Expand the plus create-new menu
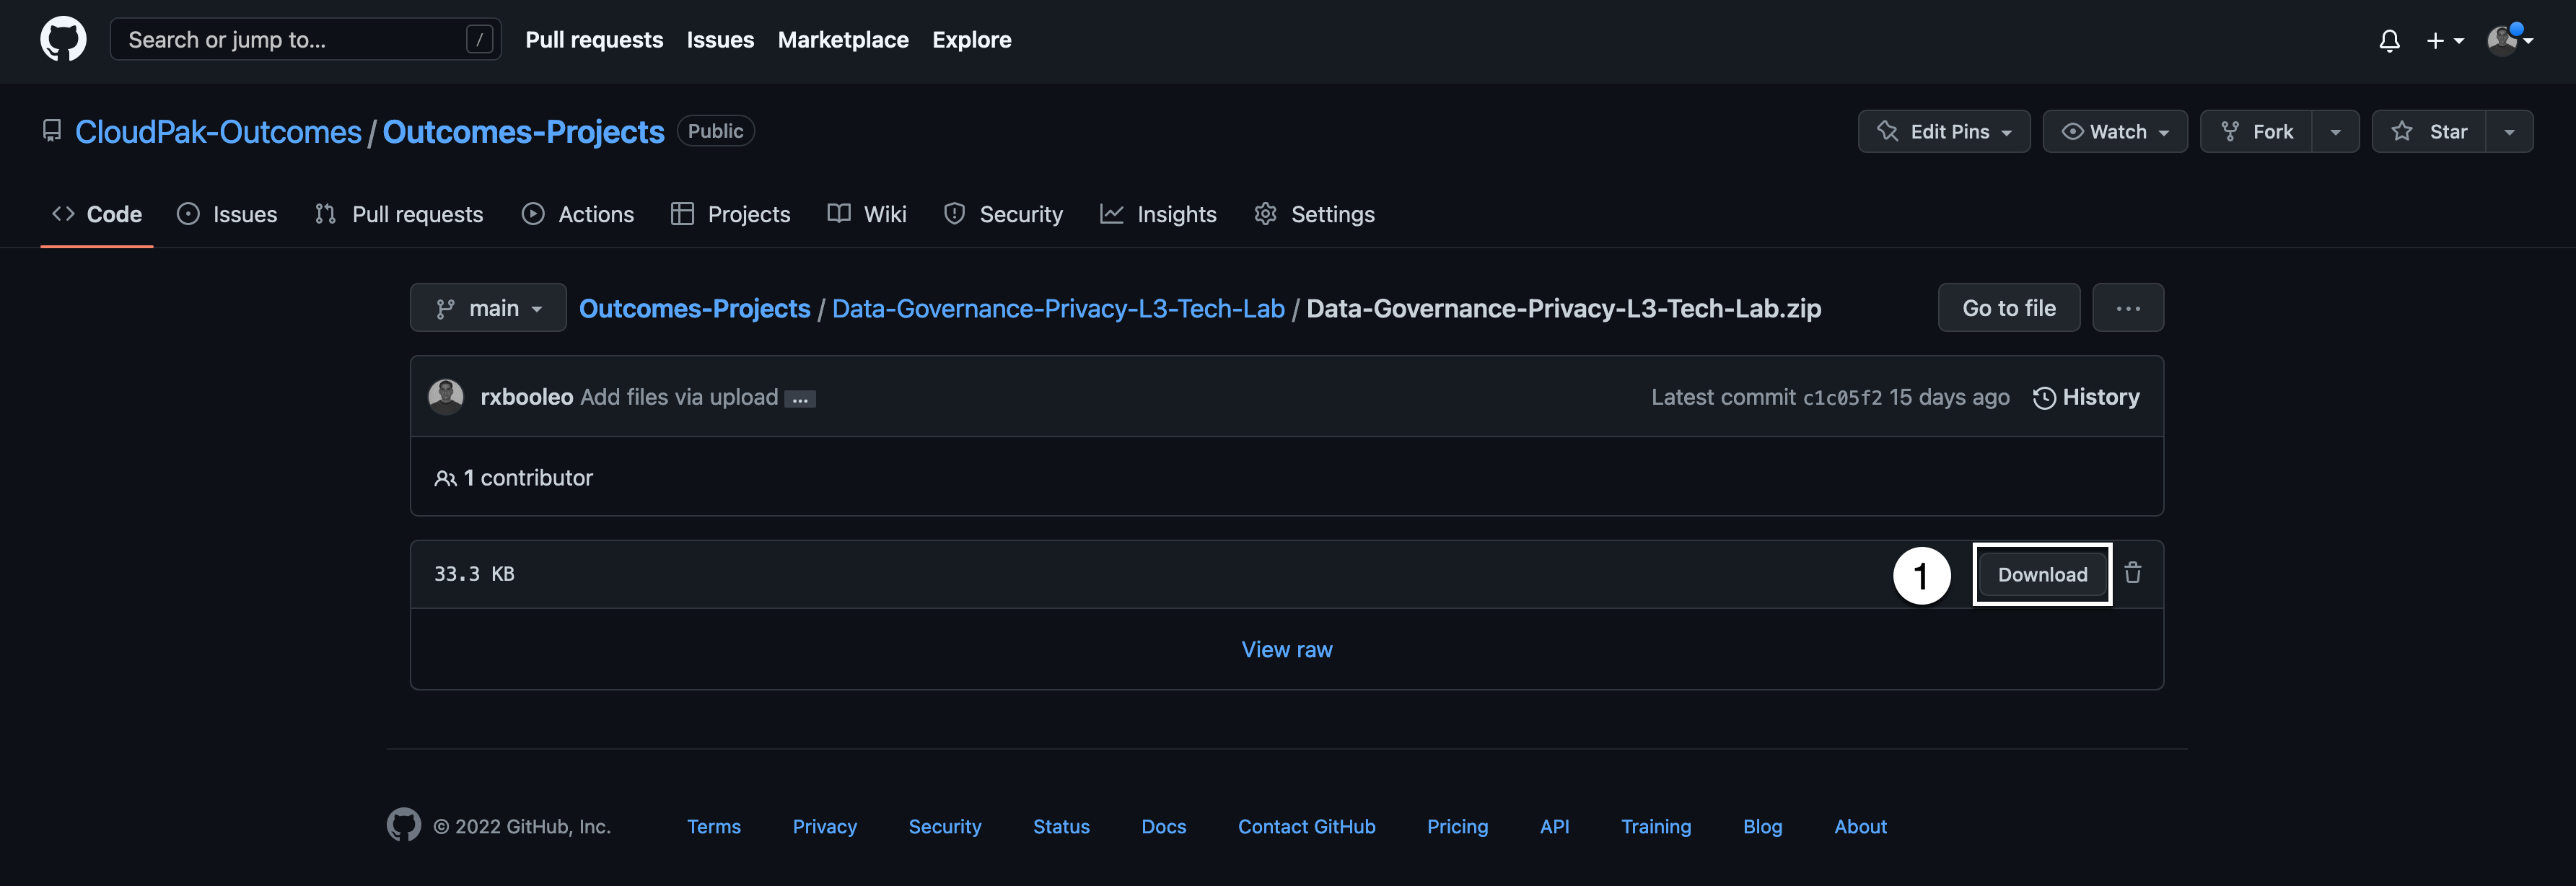Image resolution: width=2576 pixels, height=886 pixels. tap(2444, 41)
